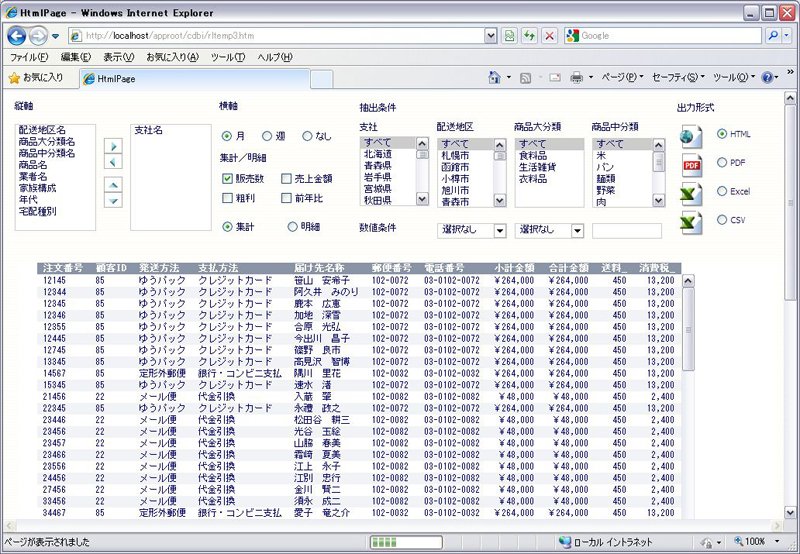Open the 表示(V) menu
The width and height of the screenshot is (800, 554).
click(x=118, y=57)
